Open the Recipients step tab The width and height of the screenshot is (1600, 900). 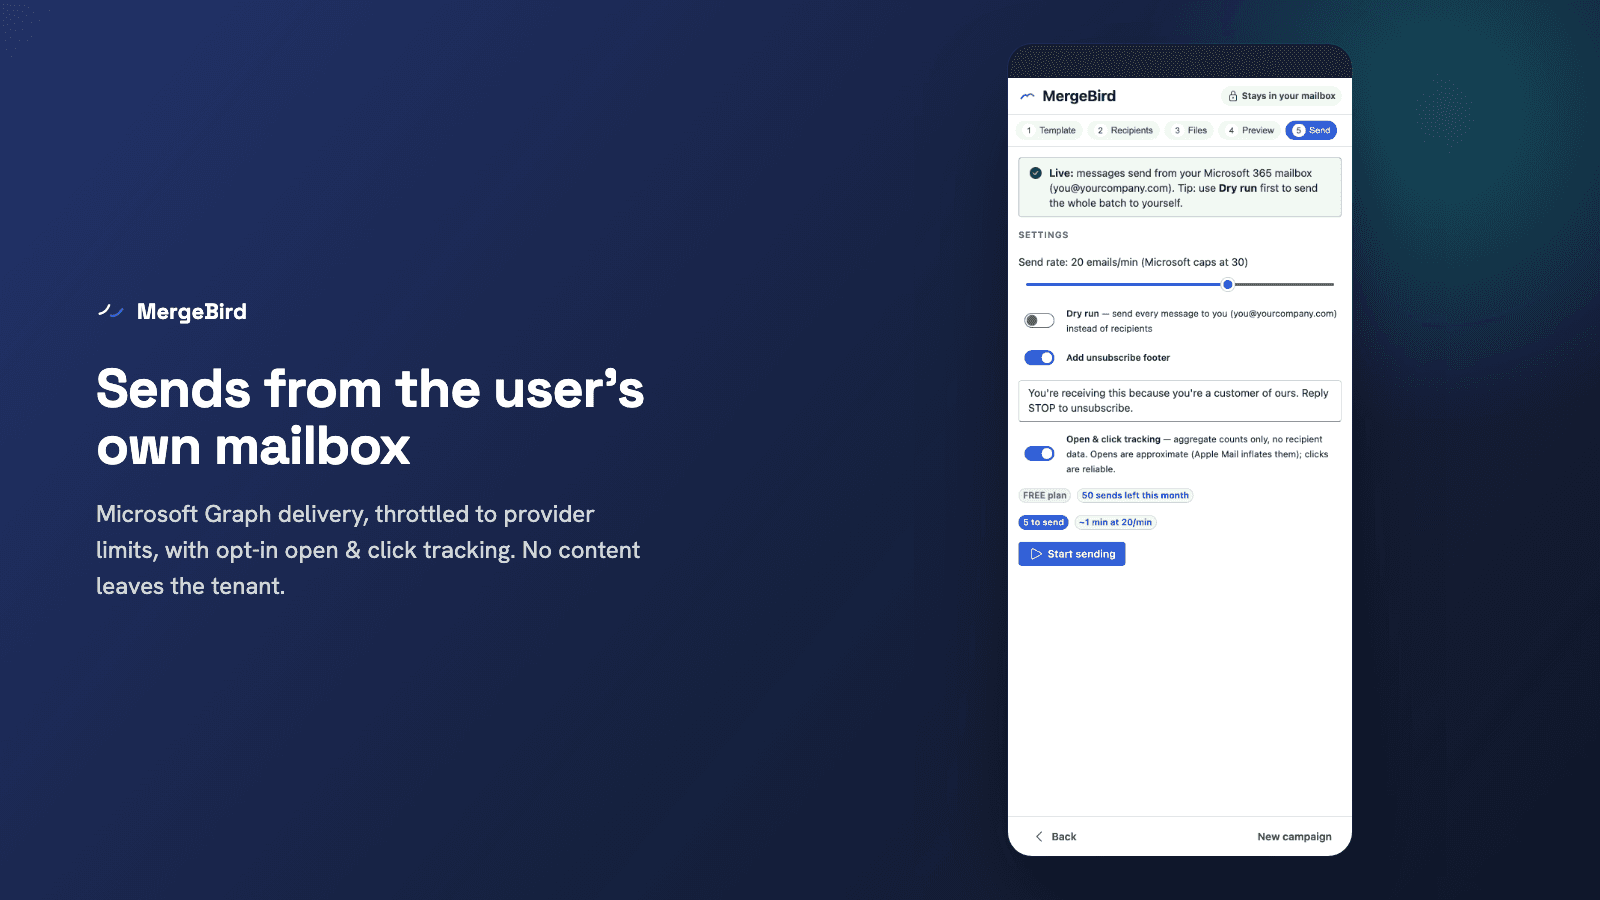point(1125,130)
